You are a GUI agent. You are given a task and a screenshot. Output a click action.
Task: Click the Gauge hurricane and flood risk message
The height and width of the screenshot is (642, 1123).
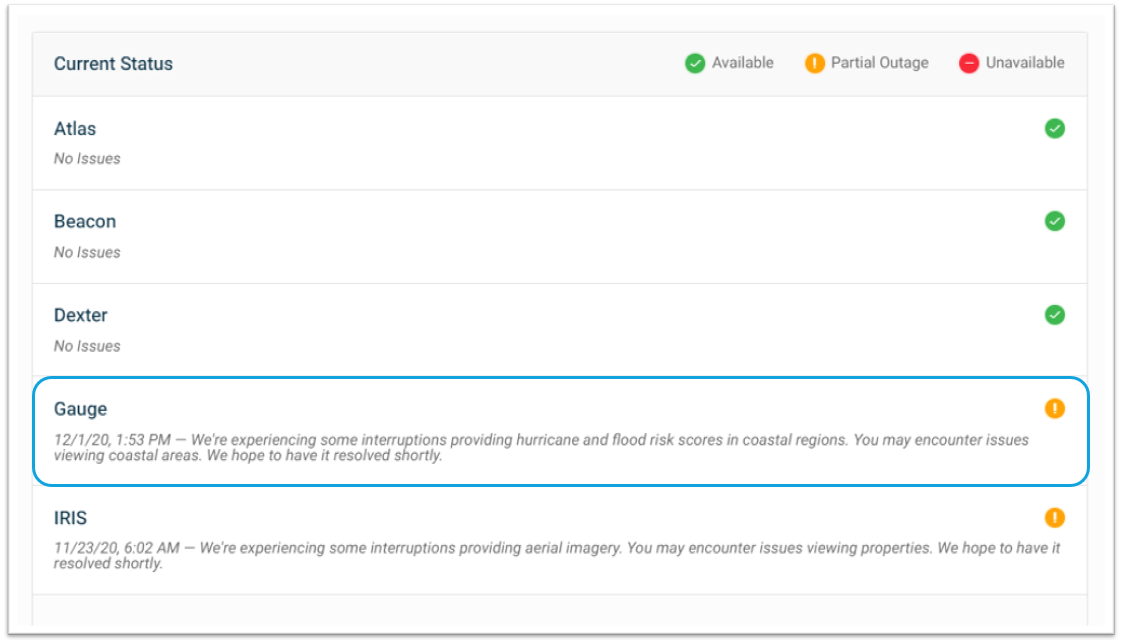coord(541,448)
